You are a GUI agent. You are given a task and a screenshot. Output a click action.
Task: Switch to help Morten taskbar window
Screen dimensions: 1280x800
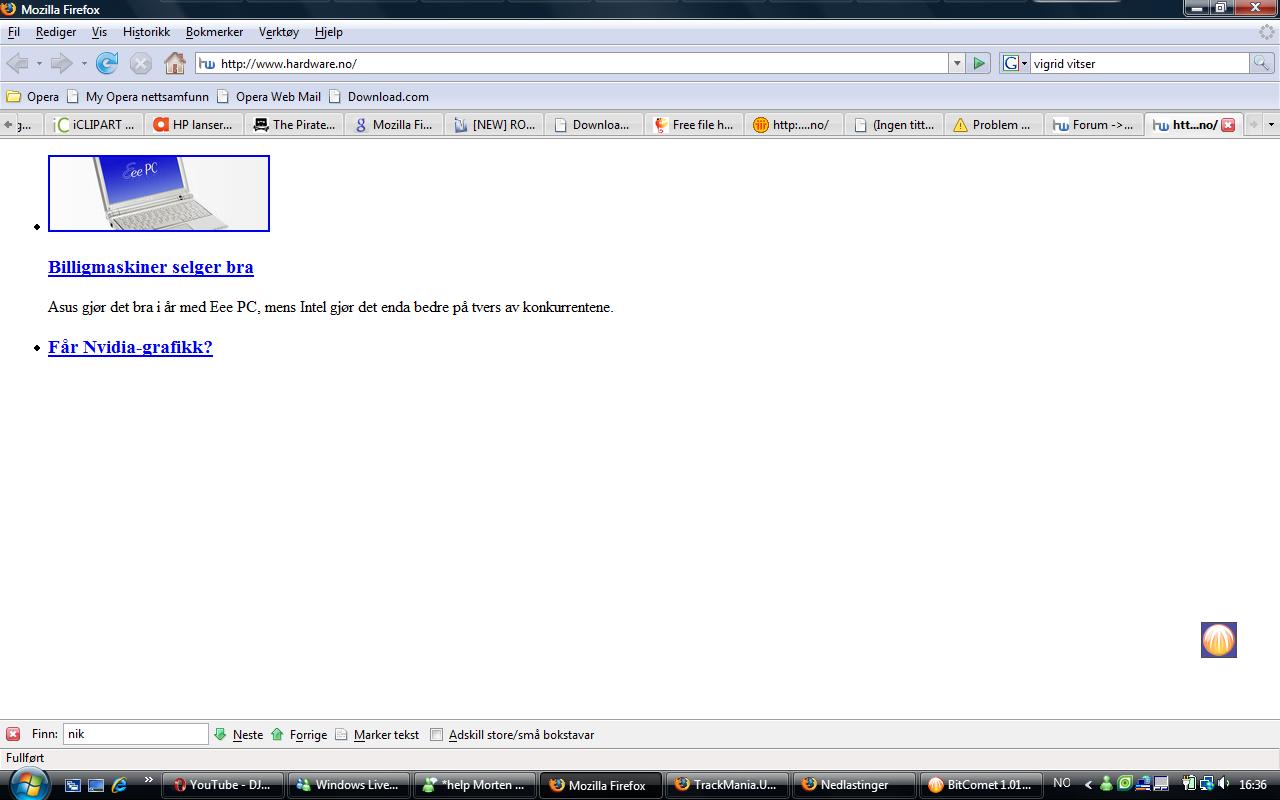(475, 785)
